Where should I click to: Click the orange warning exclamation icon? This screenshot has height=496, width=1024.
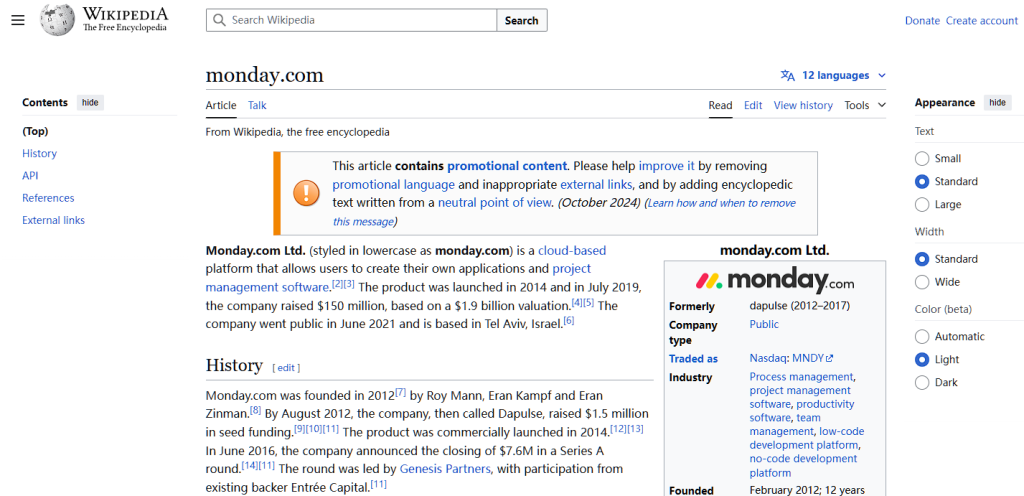[306, 193]
